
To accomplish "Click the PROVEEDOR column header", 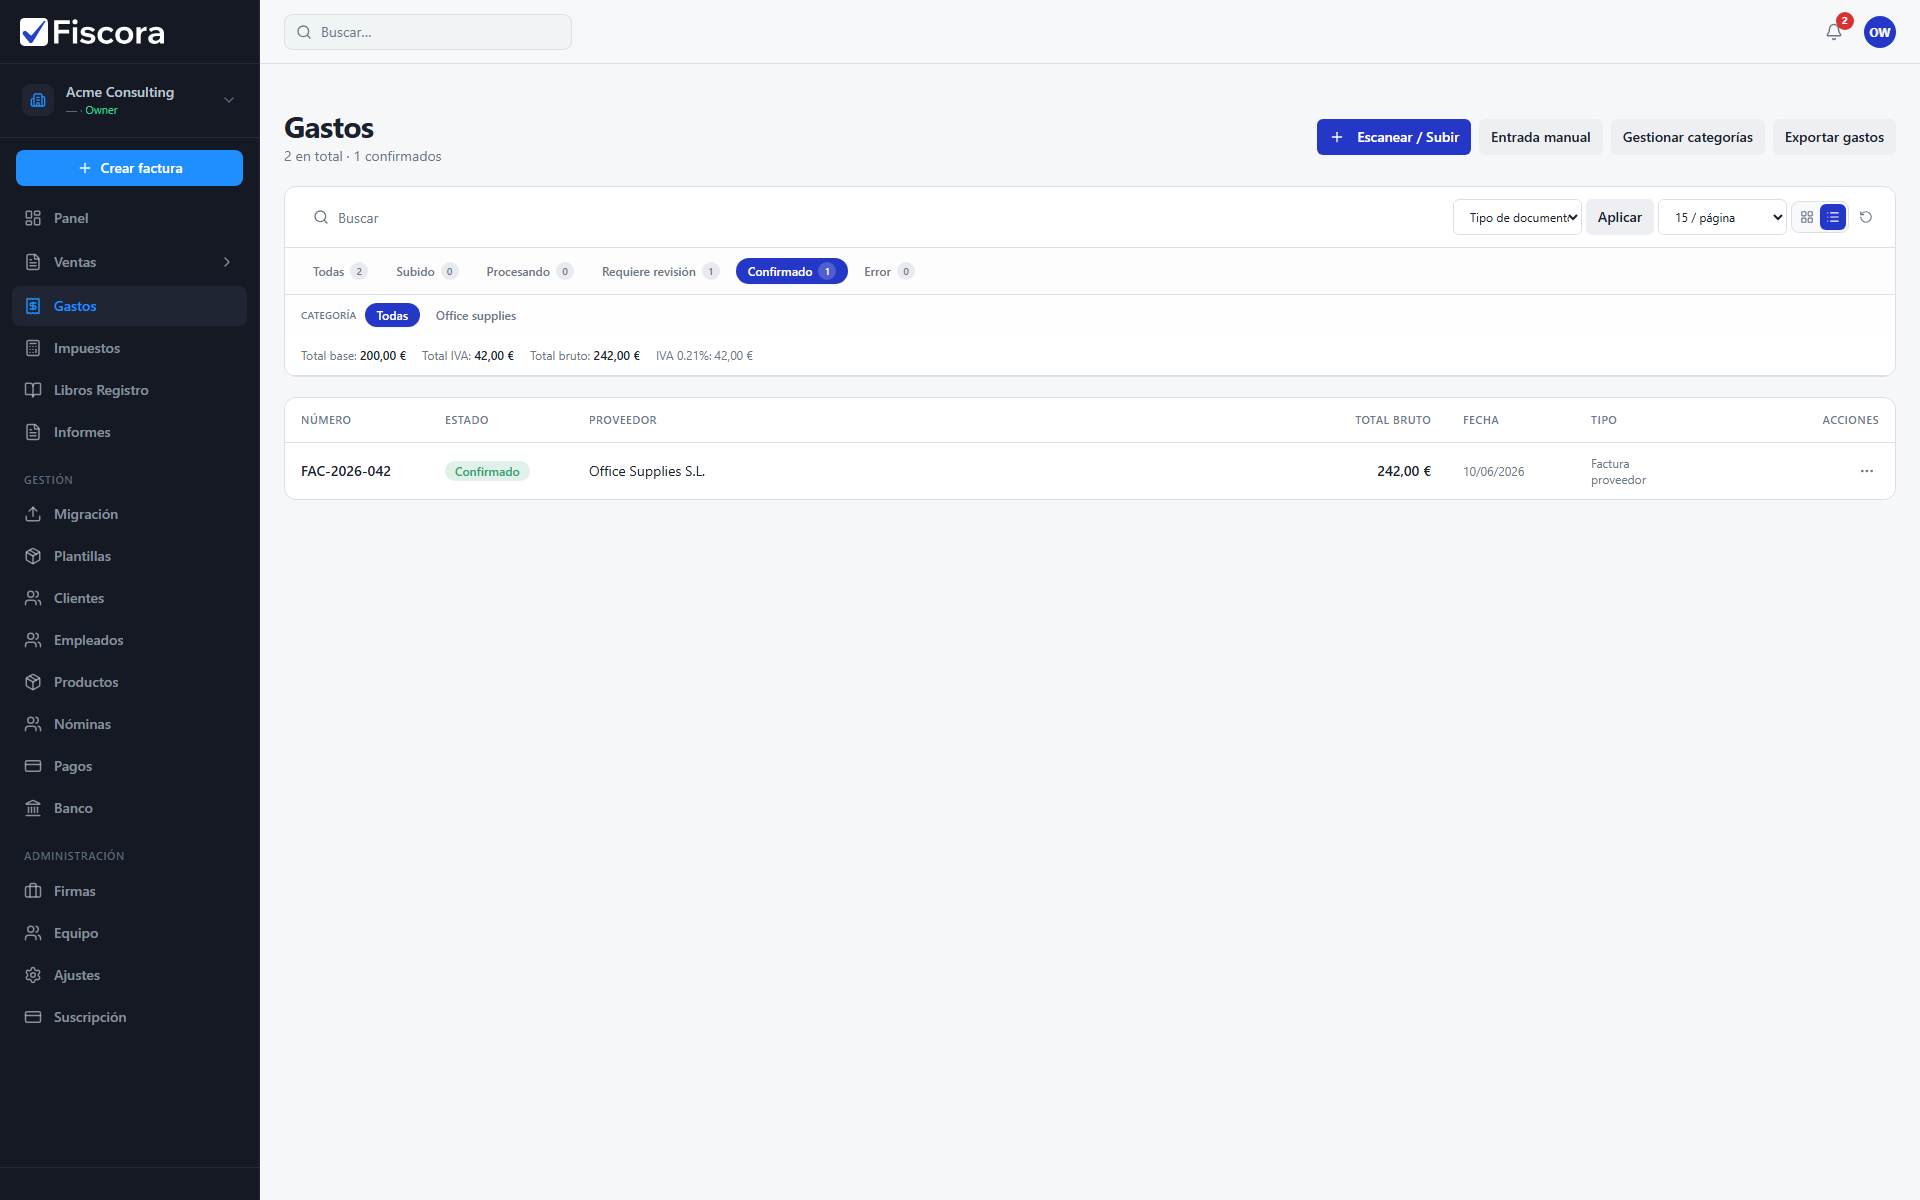I will pos(623,420).
